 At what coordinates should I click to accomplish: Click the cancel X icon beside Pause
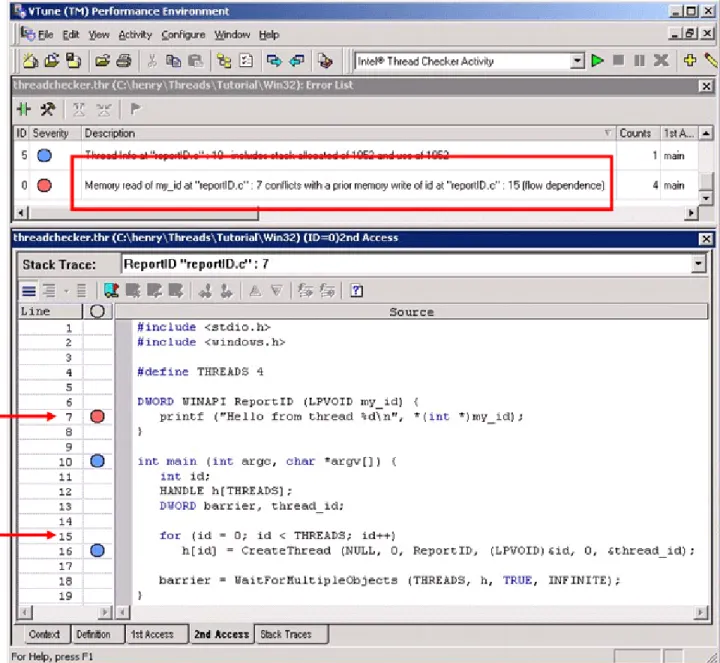coord(661,61)
